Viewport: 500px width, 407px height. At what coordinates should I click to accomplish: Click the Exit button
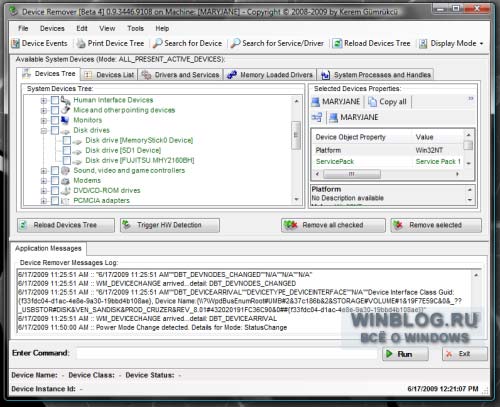[x=465, y=354]
